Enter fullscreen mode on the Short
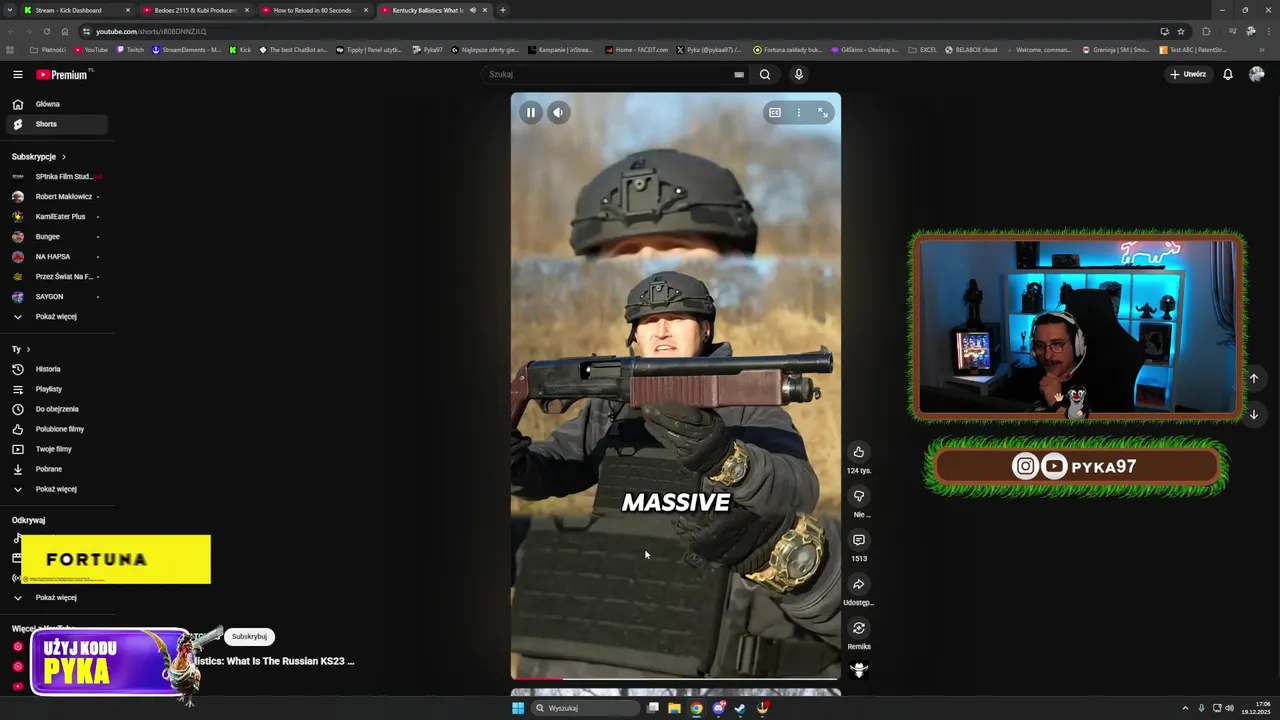Screen dimensions: 1280x720 823,113
